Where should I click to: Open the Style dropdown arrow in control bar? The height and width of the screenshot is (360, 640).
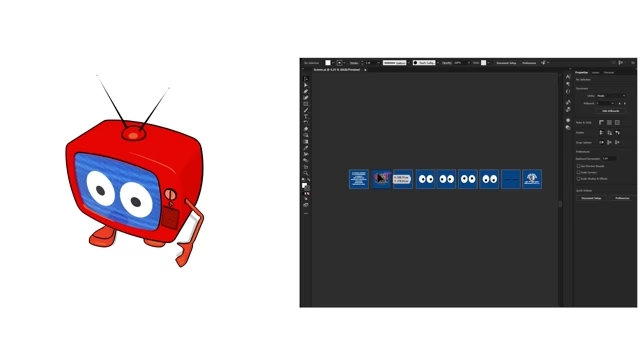pos(489,62)
